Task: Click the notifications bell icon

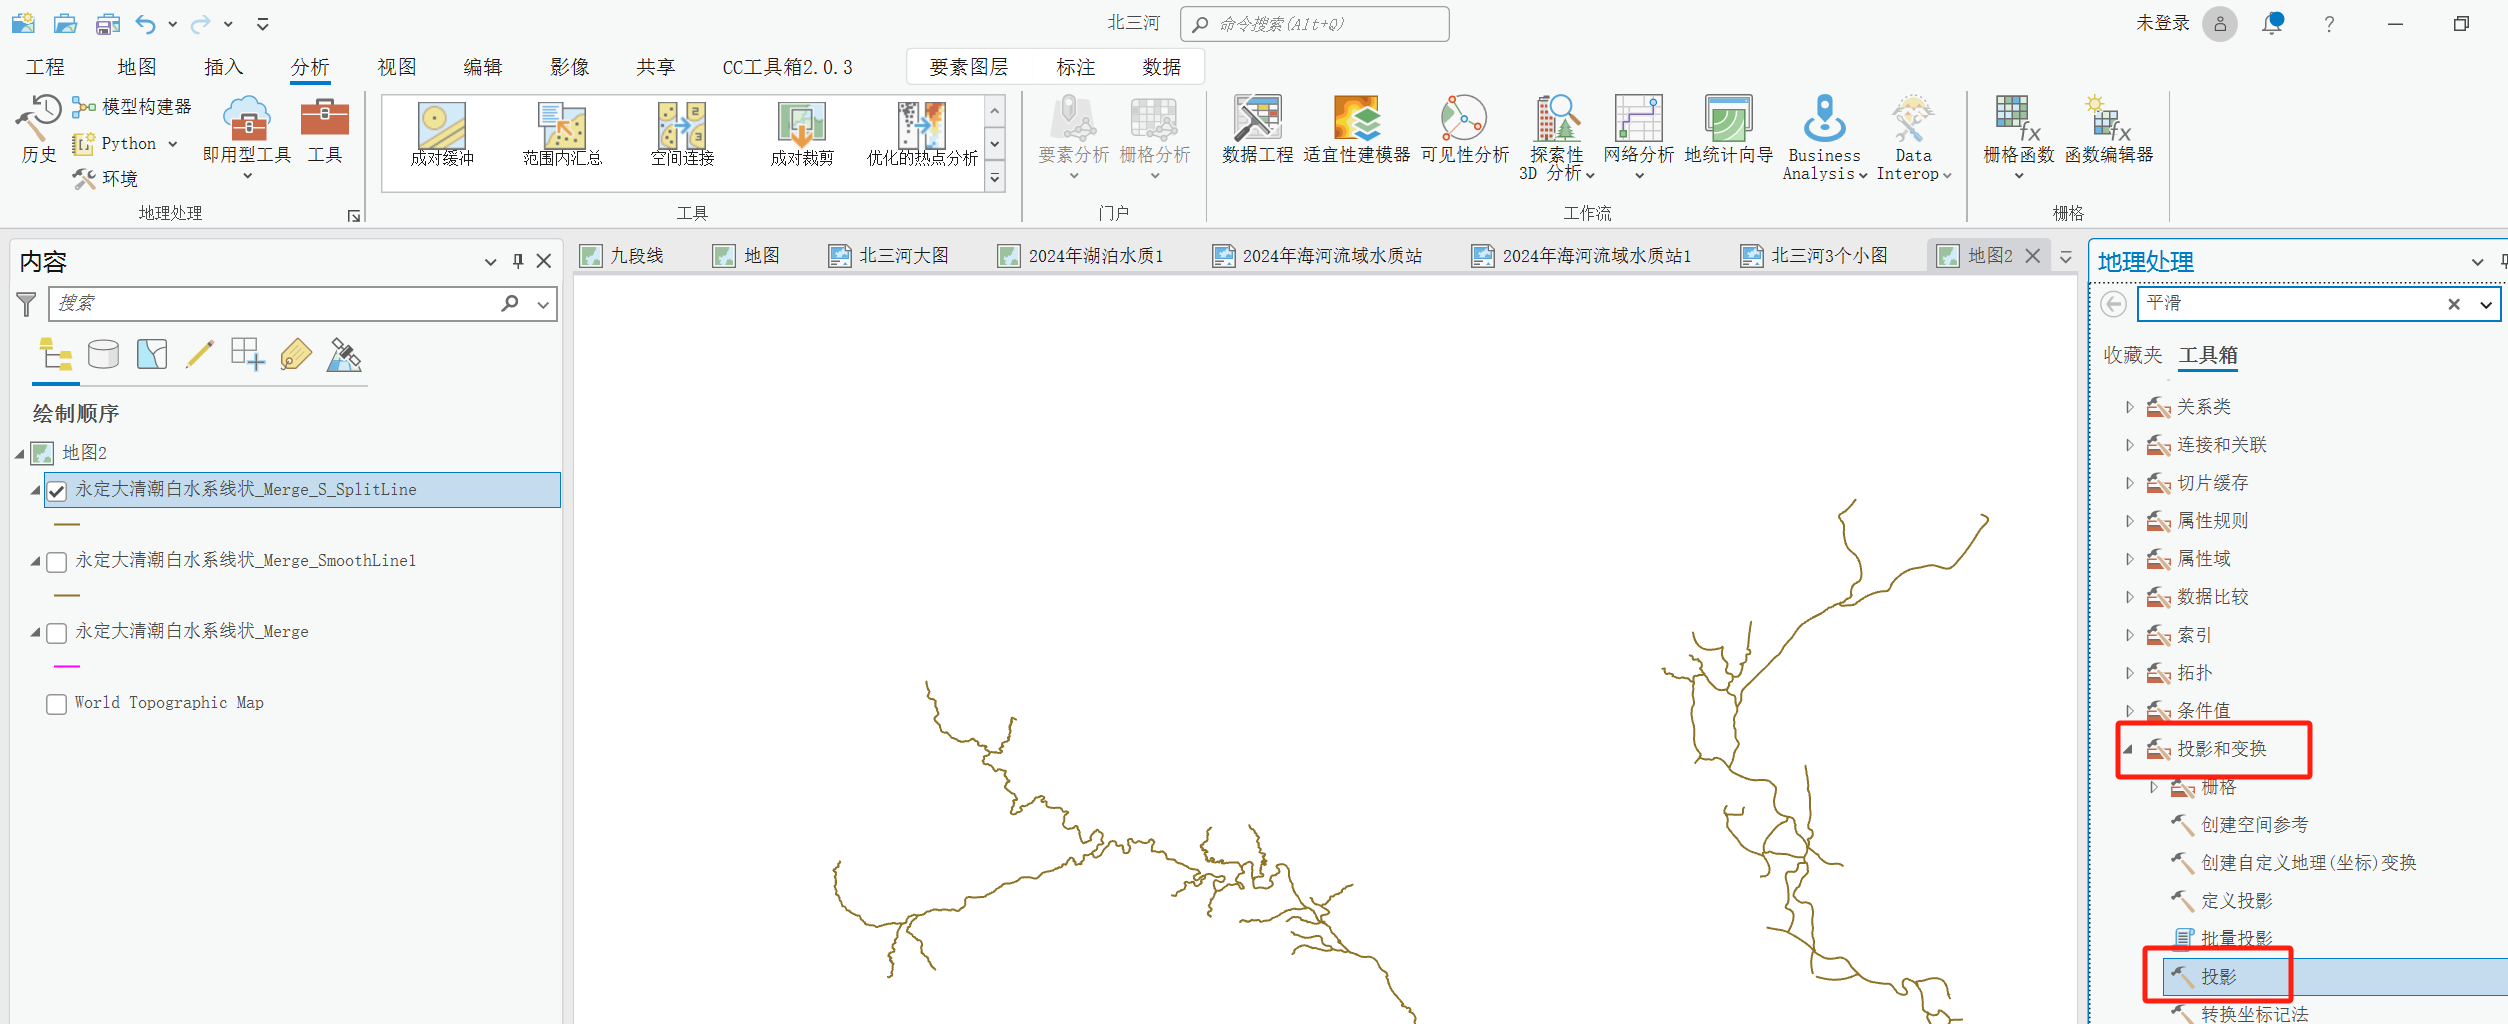Action: (x=2272, y=23)
